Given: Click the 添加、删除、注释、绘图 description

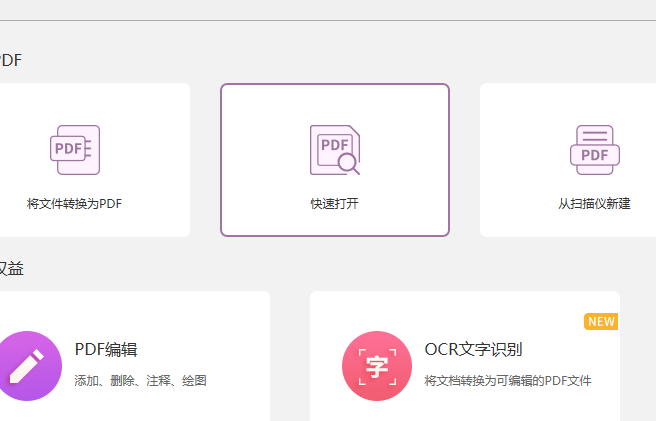Looking at the screenshot, I should (x=141, y=381).
